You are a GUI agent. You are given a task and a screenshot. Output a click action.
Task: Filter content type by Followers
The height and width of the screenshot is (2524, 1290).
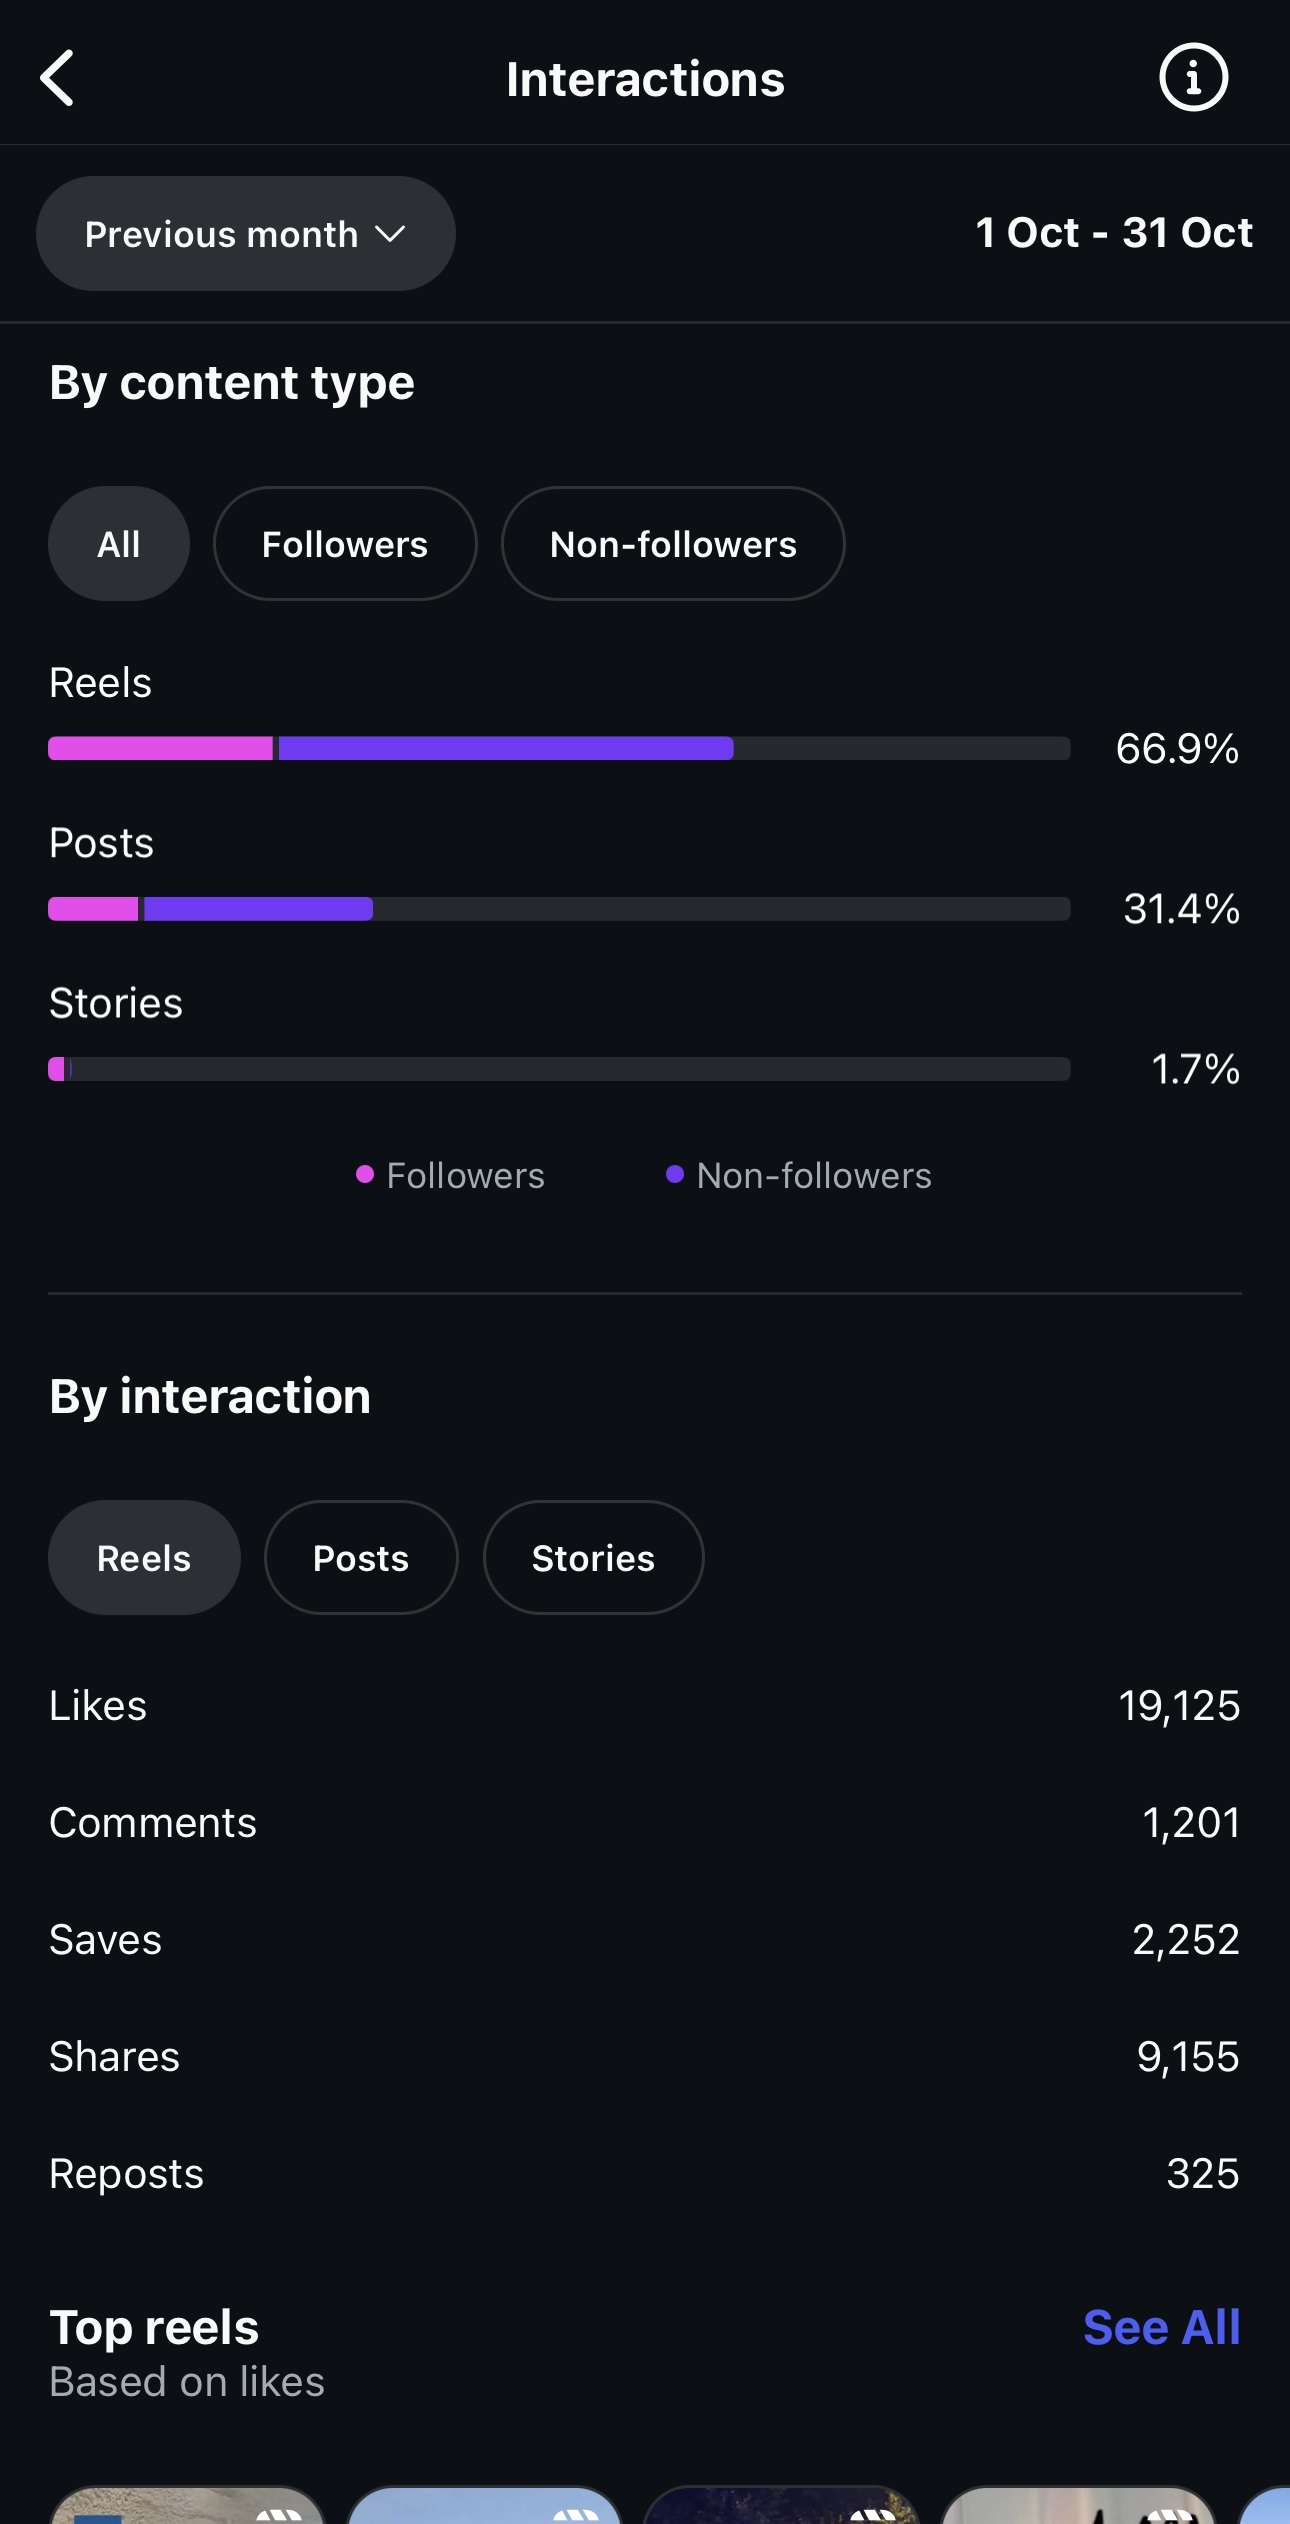[x=344, y=544]
